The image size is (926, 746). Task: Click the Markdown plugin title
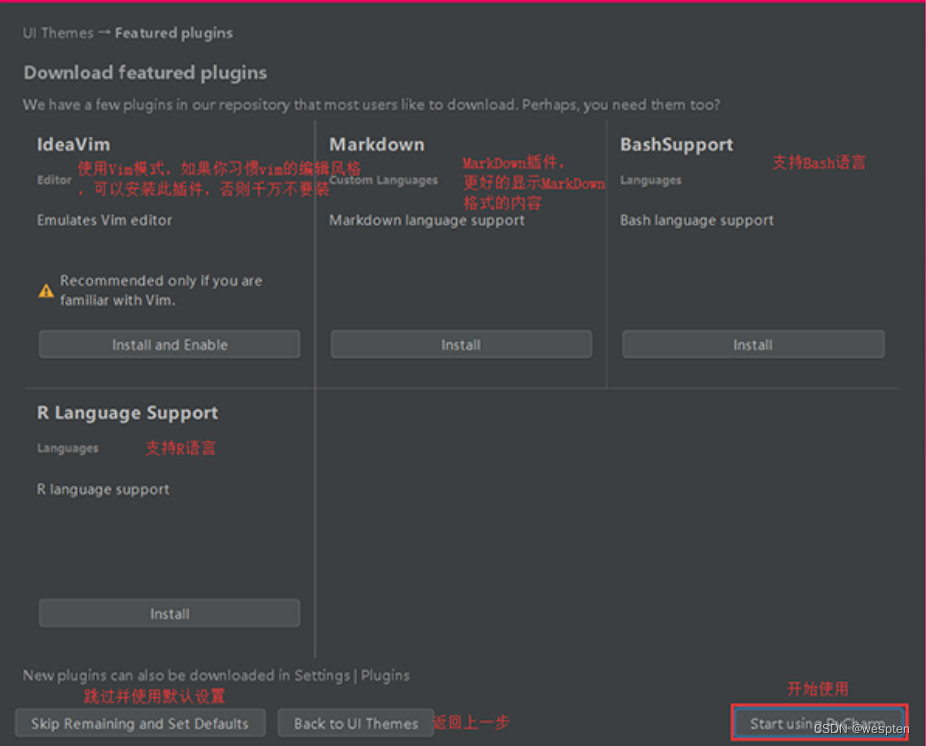tap(377, 145)
